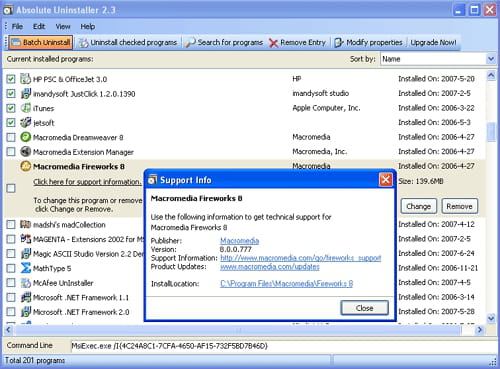Click the Microsoft .NET Framework 1.1 icon
This screenshot has width=500, height=369.
pyautogui.click(x=25, y=297)
